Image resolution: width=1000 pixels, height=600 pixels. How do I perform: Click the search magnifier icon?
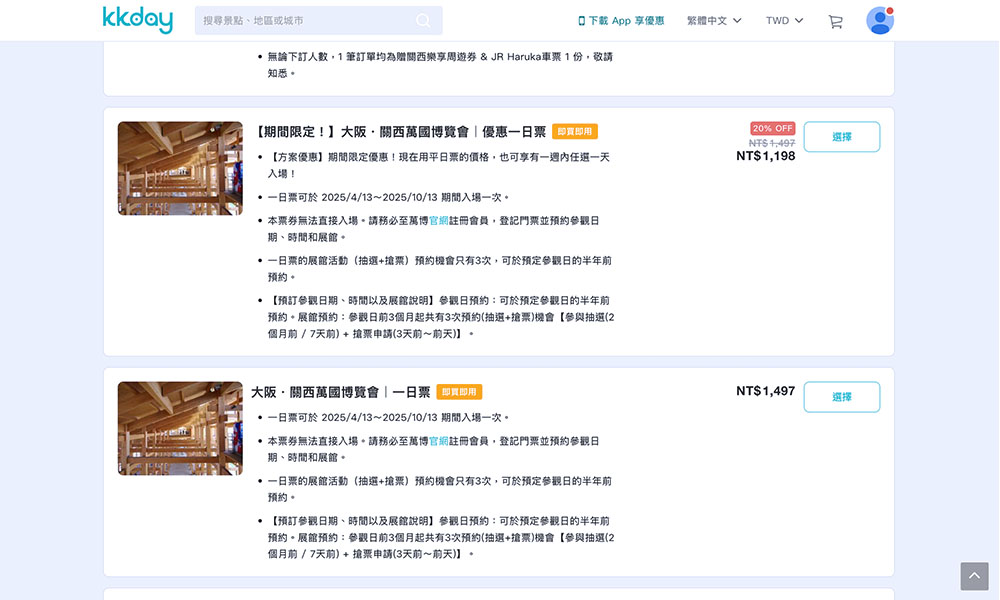point(423,20)
